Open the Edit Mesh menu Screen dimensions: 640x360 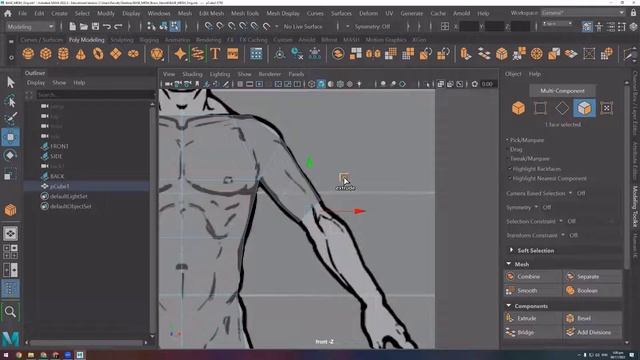click(211, 13)
